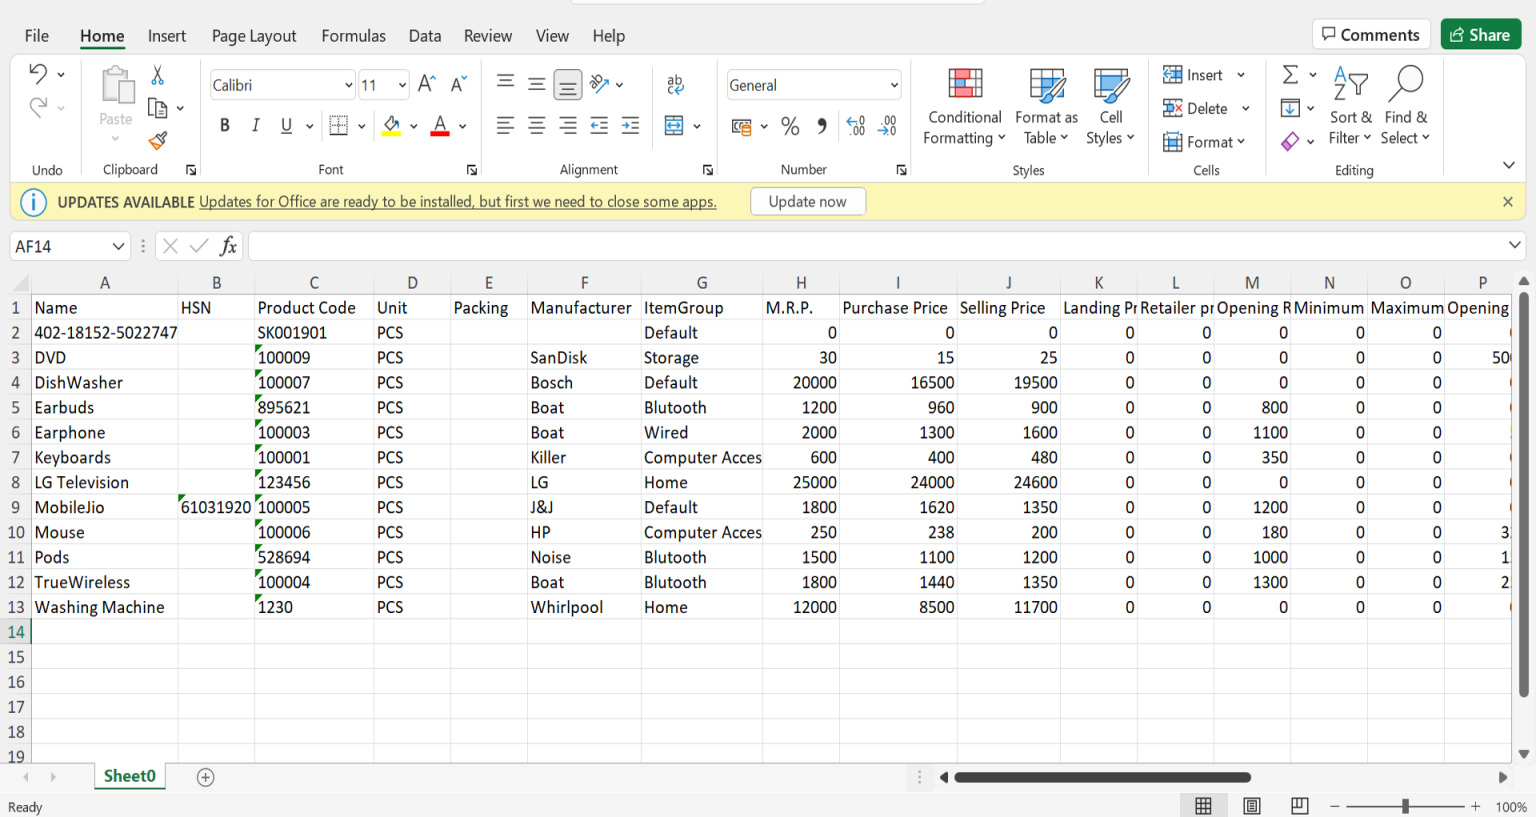The width and height of the screenshot is (1536, 817).
Task: Click the Redo arrow icon
Action: point(38,107)
